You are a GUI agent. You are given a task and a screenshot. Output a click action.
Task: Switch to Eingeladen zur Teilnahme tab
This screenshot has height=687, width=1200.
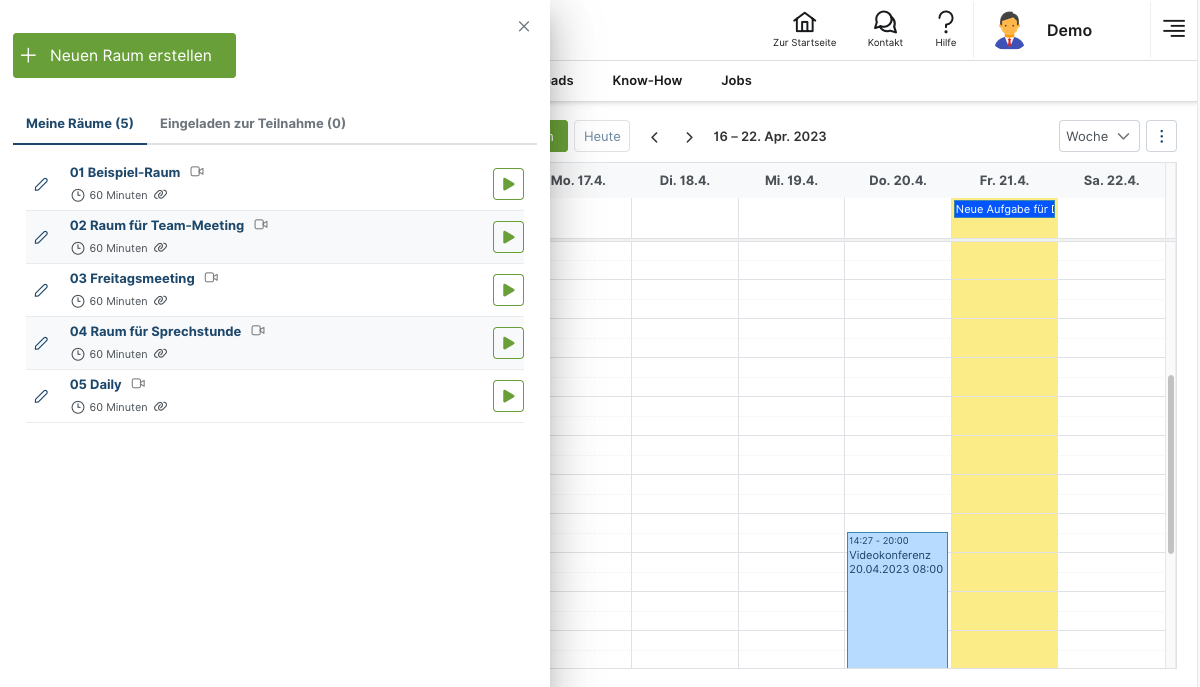pyautogui.click(x=253, y=124)
